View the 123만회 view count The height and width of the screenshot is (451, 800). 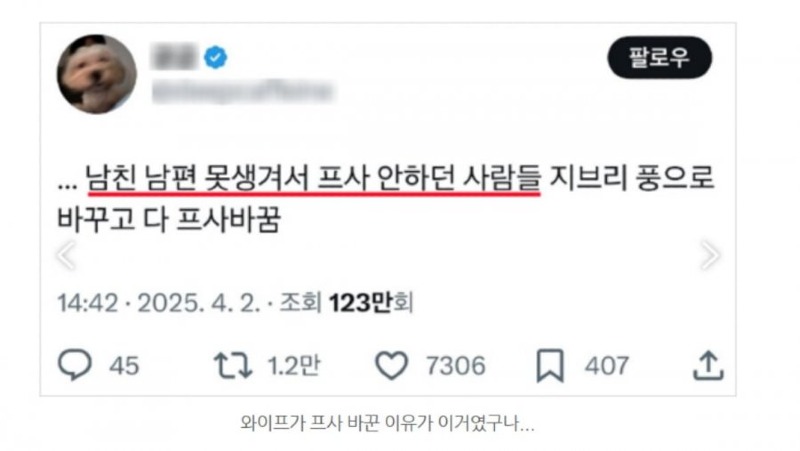tap(371, 303)
